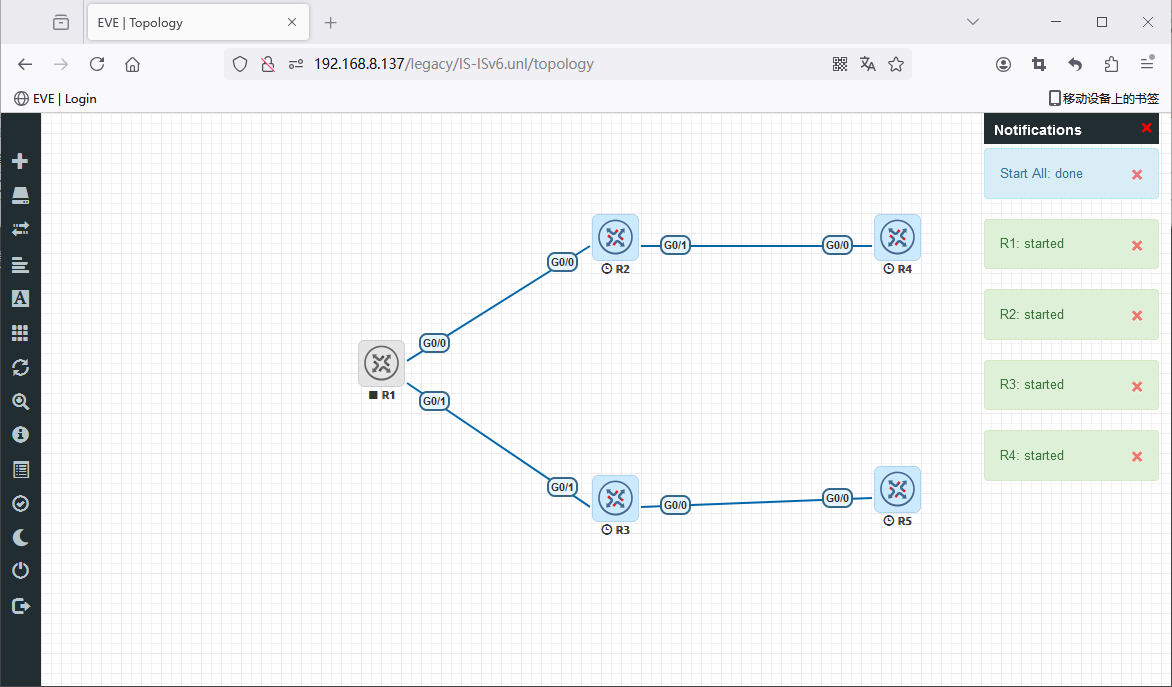Viewport: 1172px width, 687px height.
Task: Close the Notifications panel with red X
Action: coord(1146,128)
